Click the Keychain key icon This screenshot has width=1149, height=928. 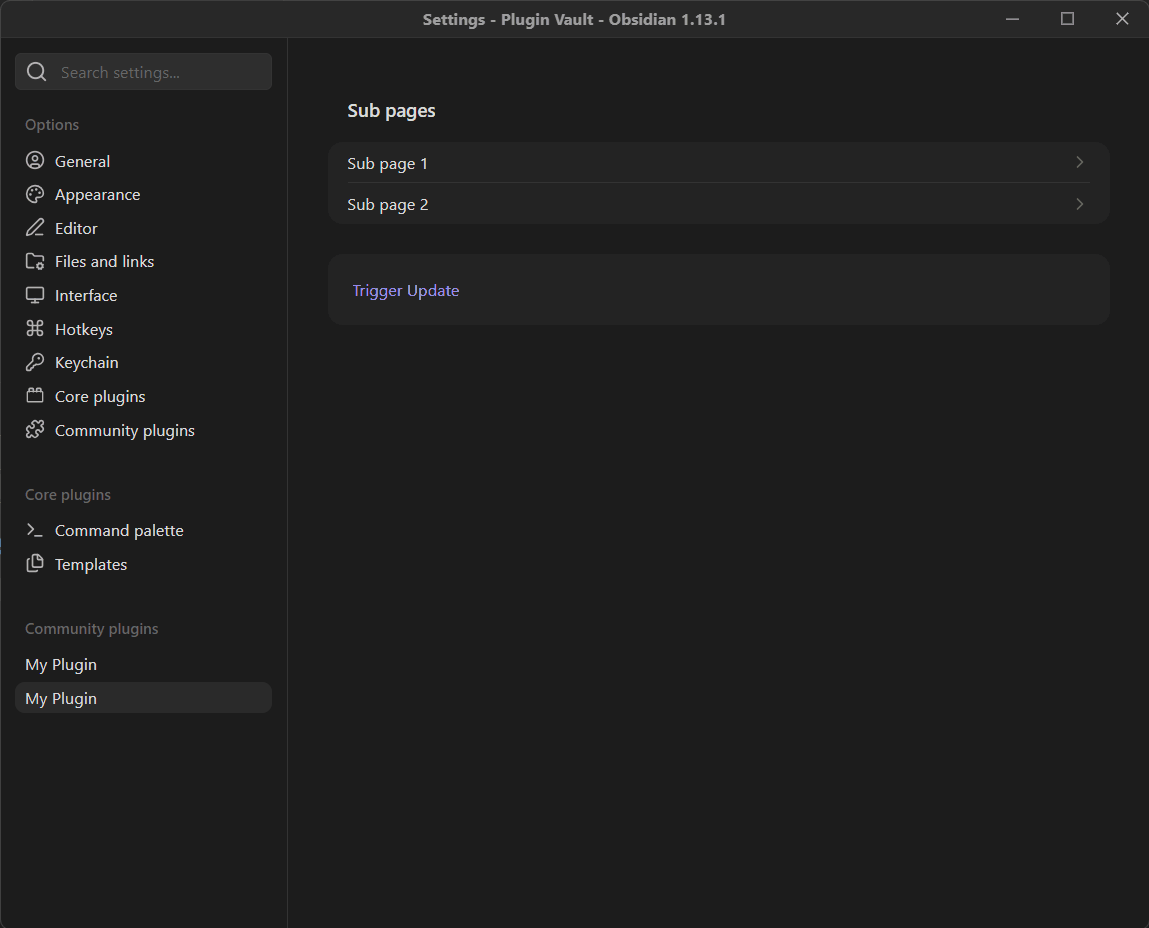(x=34, y=362)
